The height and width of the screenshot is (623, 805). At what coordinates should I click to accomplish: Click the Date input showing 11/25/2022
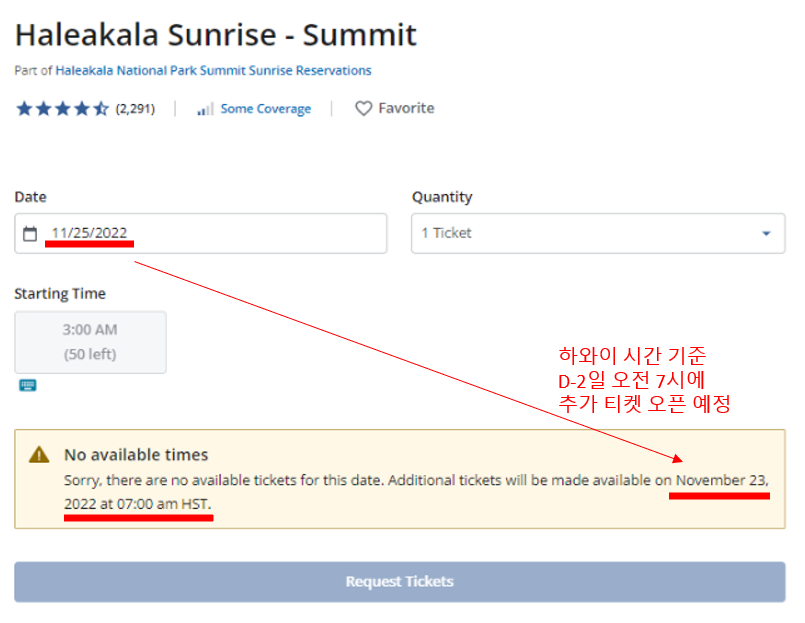coord(201,233)
